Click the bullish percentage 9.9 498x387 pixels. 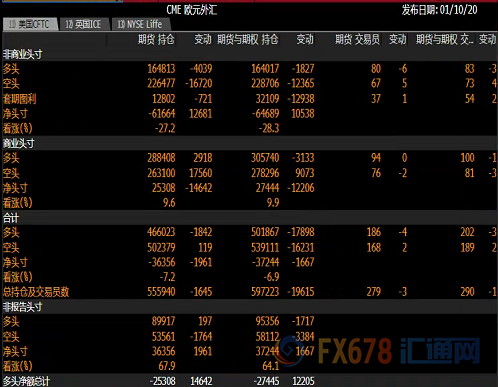coord(273,203)
